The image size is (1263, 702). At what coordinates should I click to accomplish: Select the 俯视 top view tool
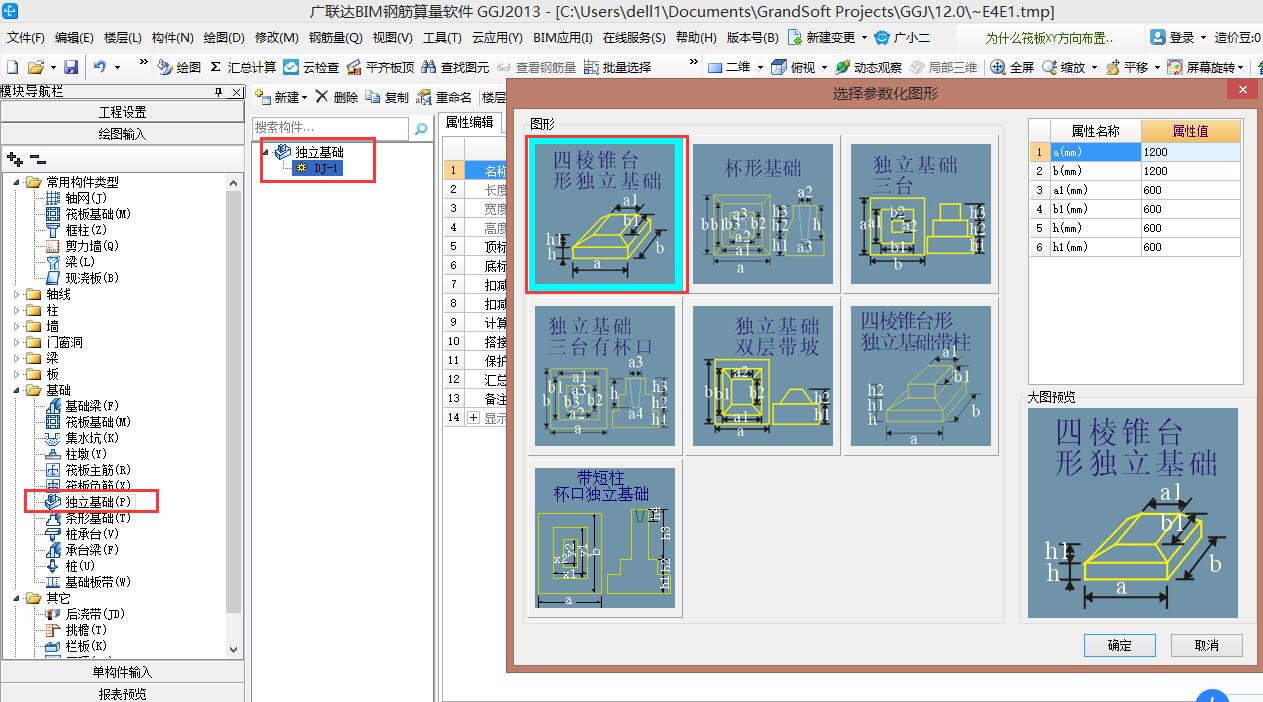794,67
